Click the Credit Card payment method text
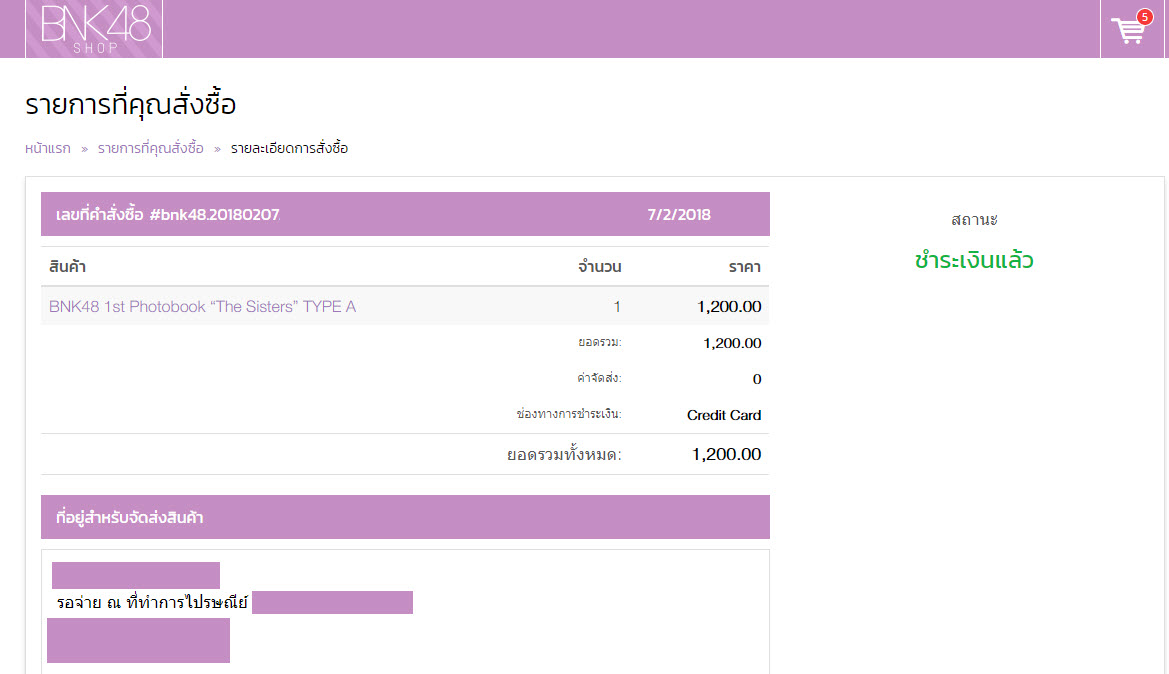The image size is (1169, 674). pos(724,415)
